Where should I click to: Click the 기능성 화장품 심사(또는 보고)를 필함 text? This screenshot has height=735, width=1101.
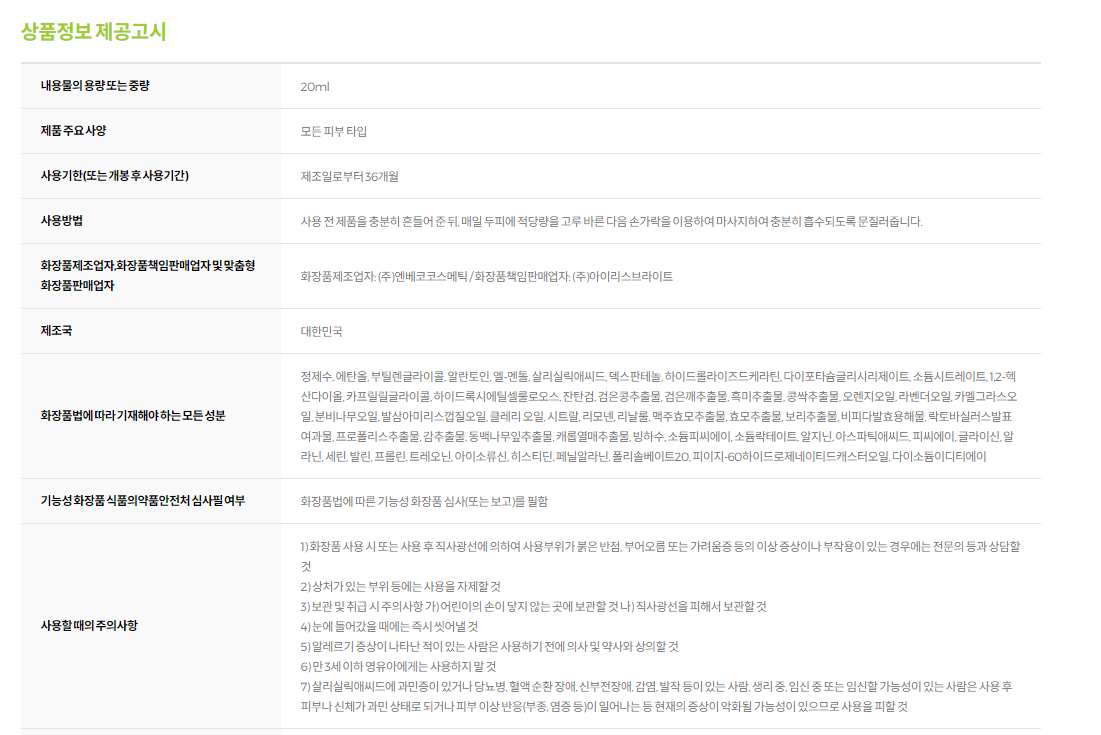(424, 502)
